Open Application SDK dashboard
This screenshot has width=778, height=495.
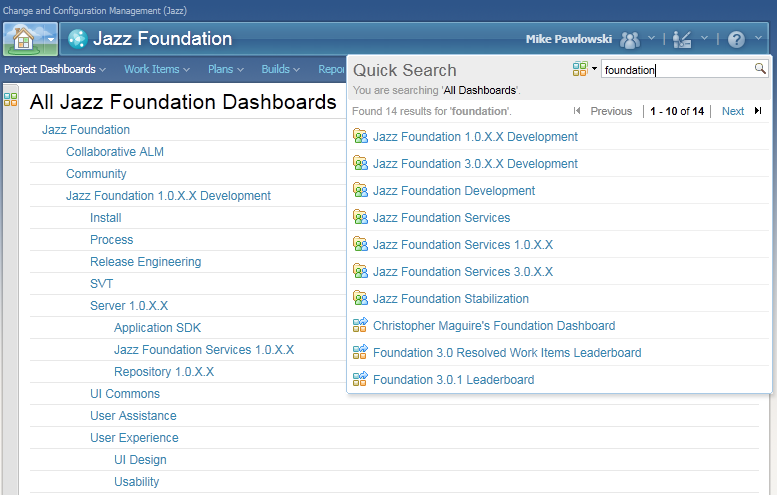[x=157, y=328]
